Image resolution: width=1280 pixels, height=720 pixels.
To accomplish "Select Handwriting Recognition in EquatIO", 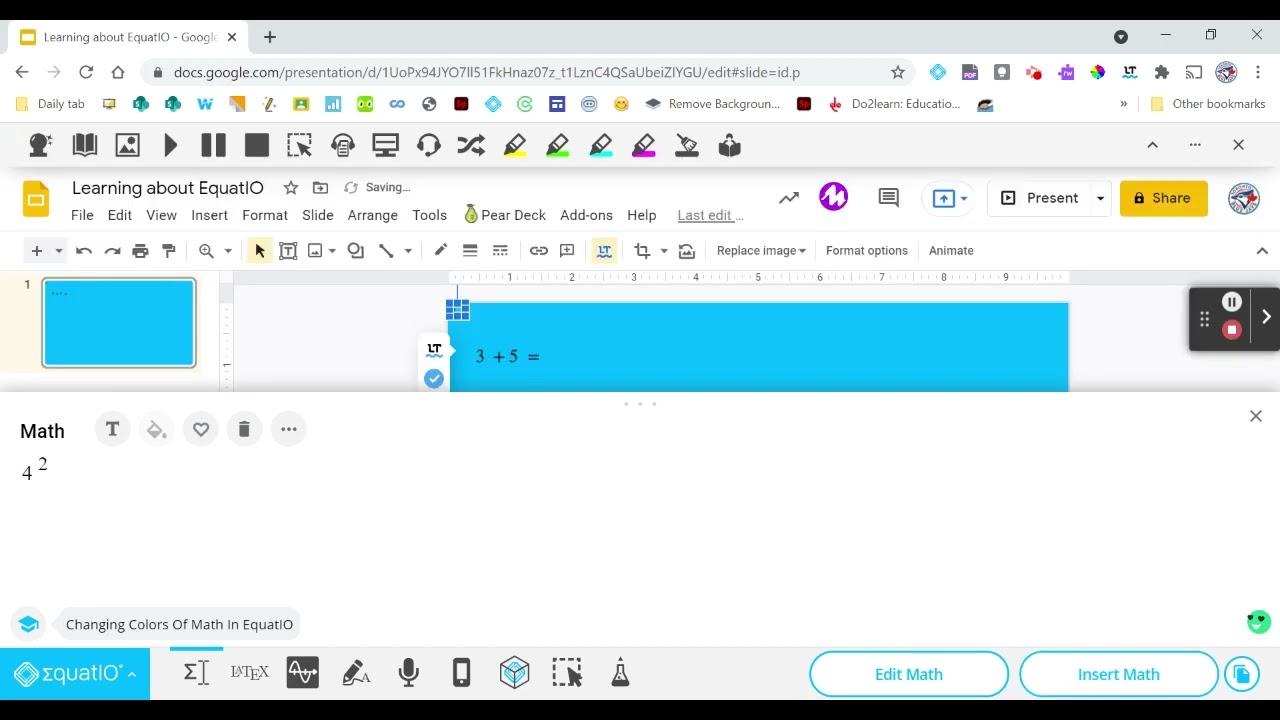I will [356, 673].
